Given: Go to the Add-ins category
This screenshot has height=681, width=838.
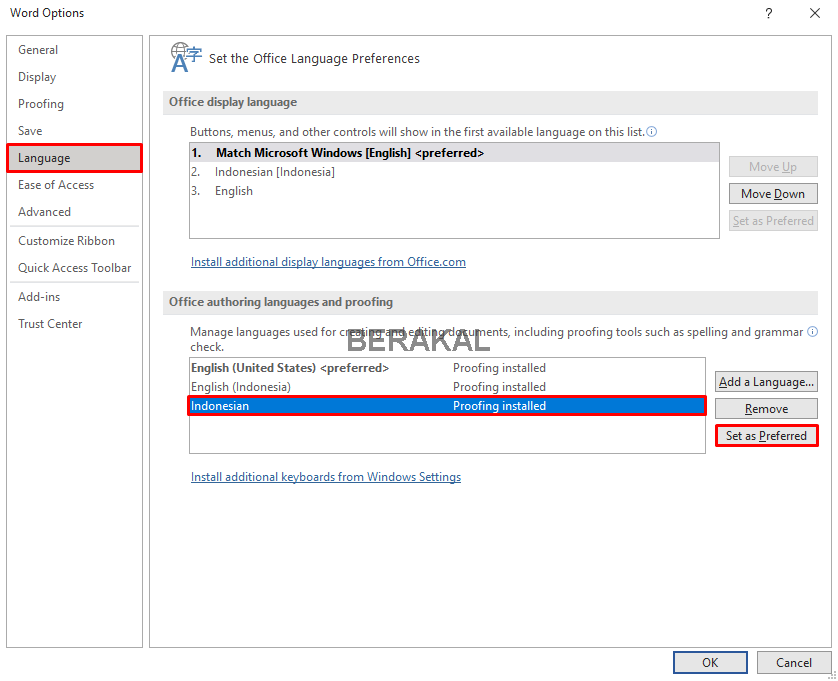Looking at the screenshot, I should (74, 297).
